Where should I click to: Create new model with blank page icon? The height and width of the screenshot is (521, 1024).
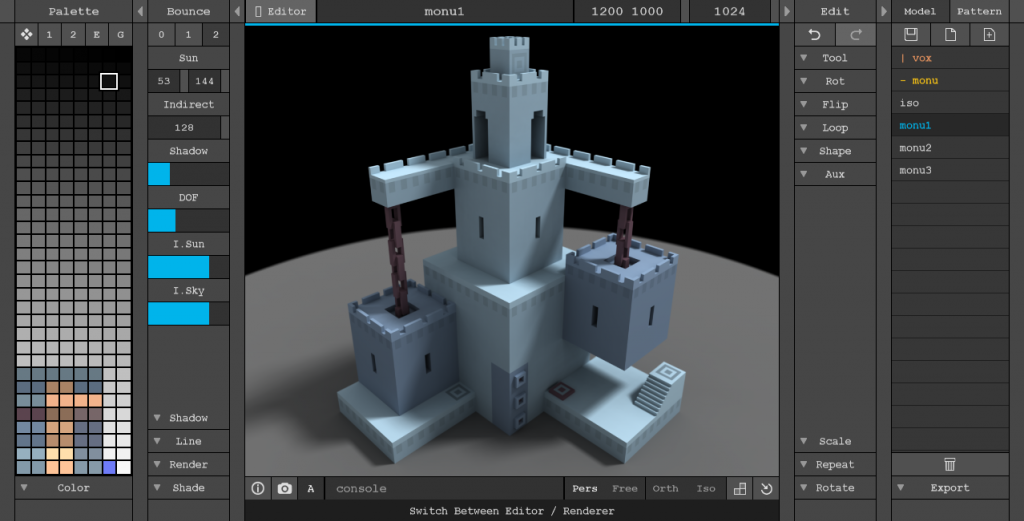coord(950,35)
